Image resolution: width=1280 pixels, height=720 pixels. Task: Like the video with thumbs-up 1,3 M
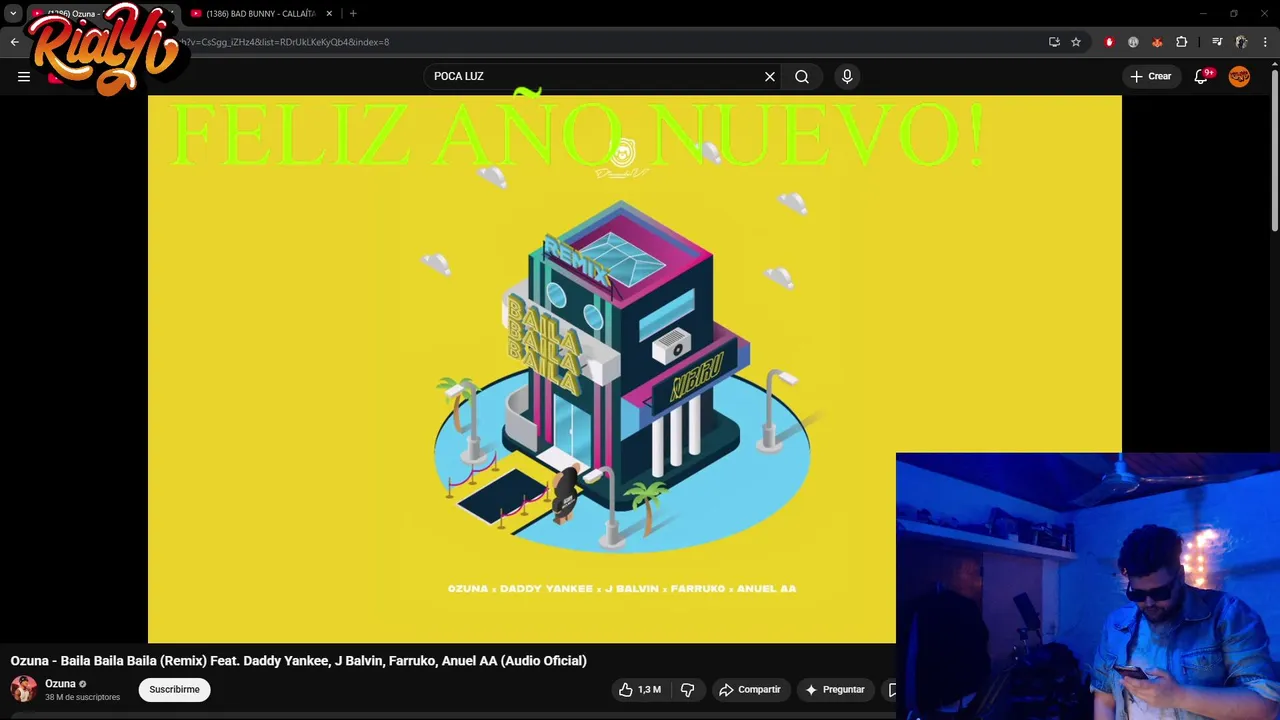[639, 689]
